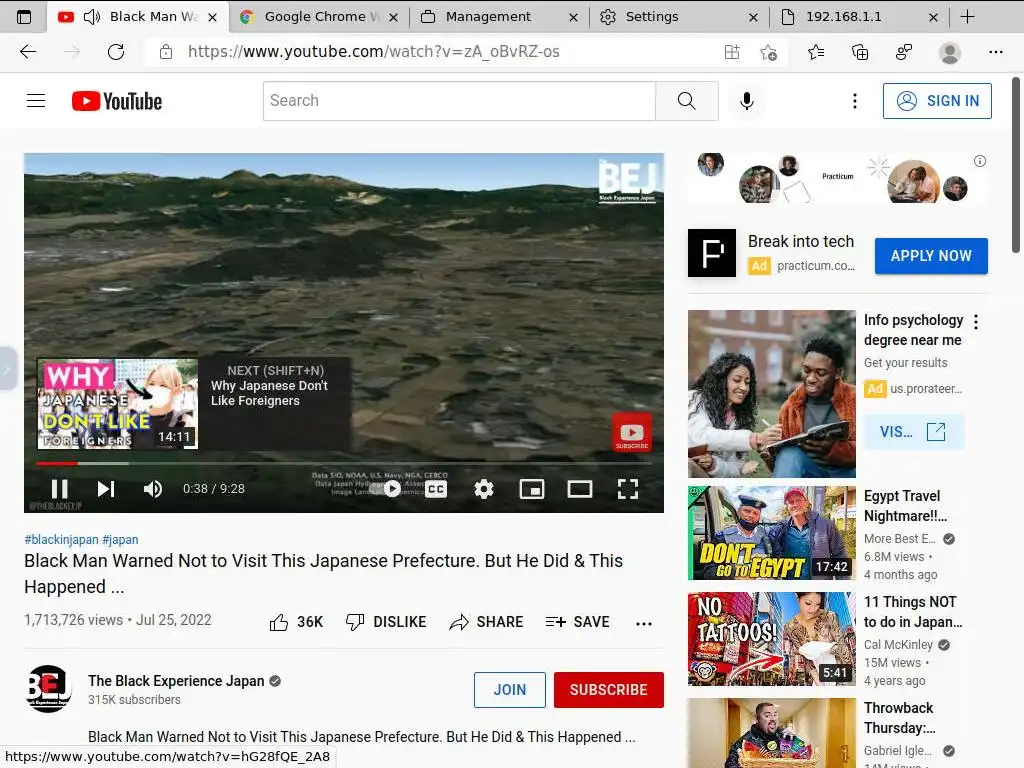The image size is (1024, 768).
Task: Click the Practicum logo in the ad
Action: pos(712,253)
